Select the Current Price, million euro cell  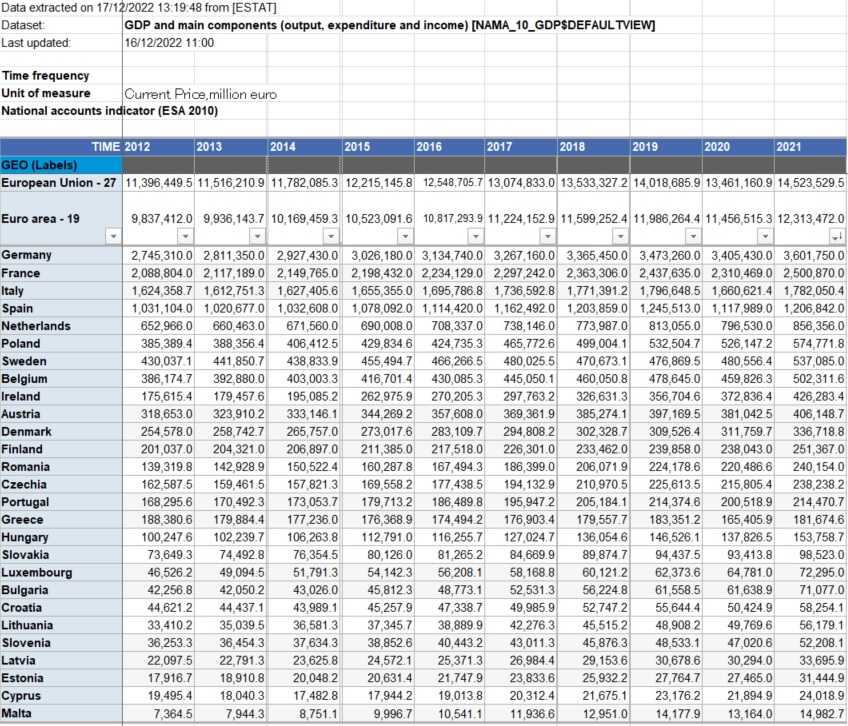[x=200, y=94]
